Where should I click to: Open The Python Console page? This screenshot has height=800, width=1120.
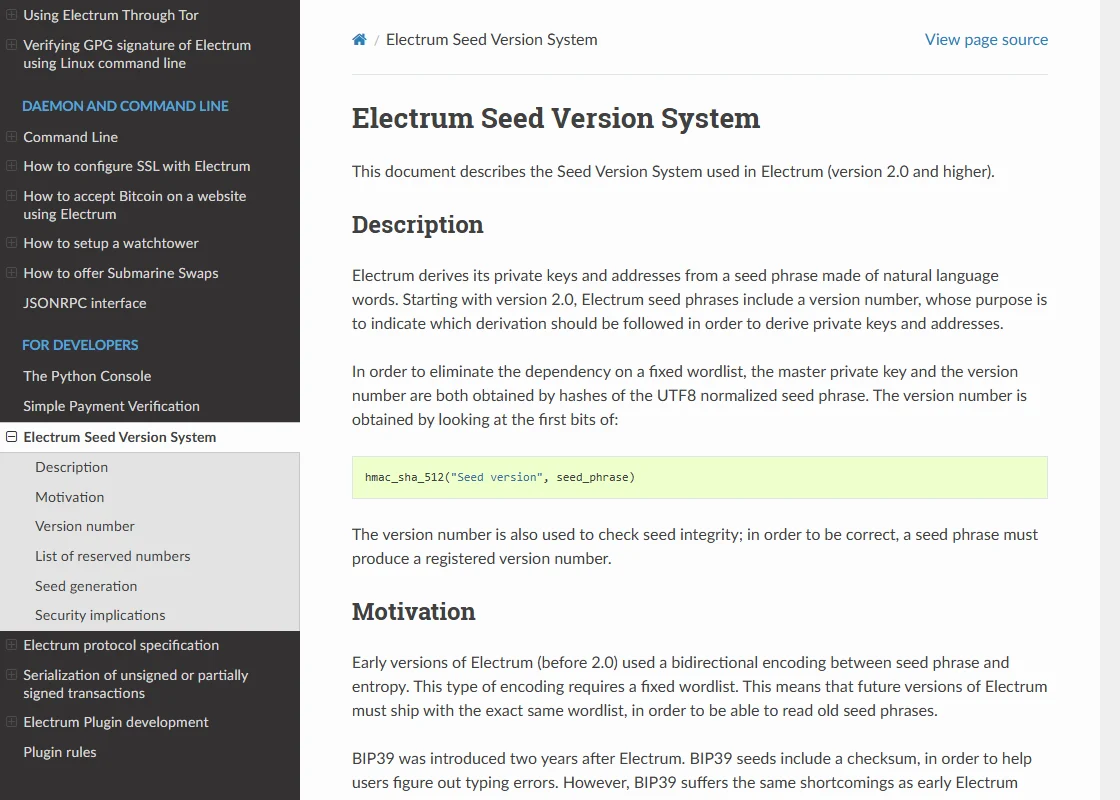(x=87, y=376)
